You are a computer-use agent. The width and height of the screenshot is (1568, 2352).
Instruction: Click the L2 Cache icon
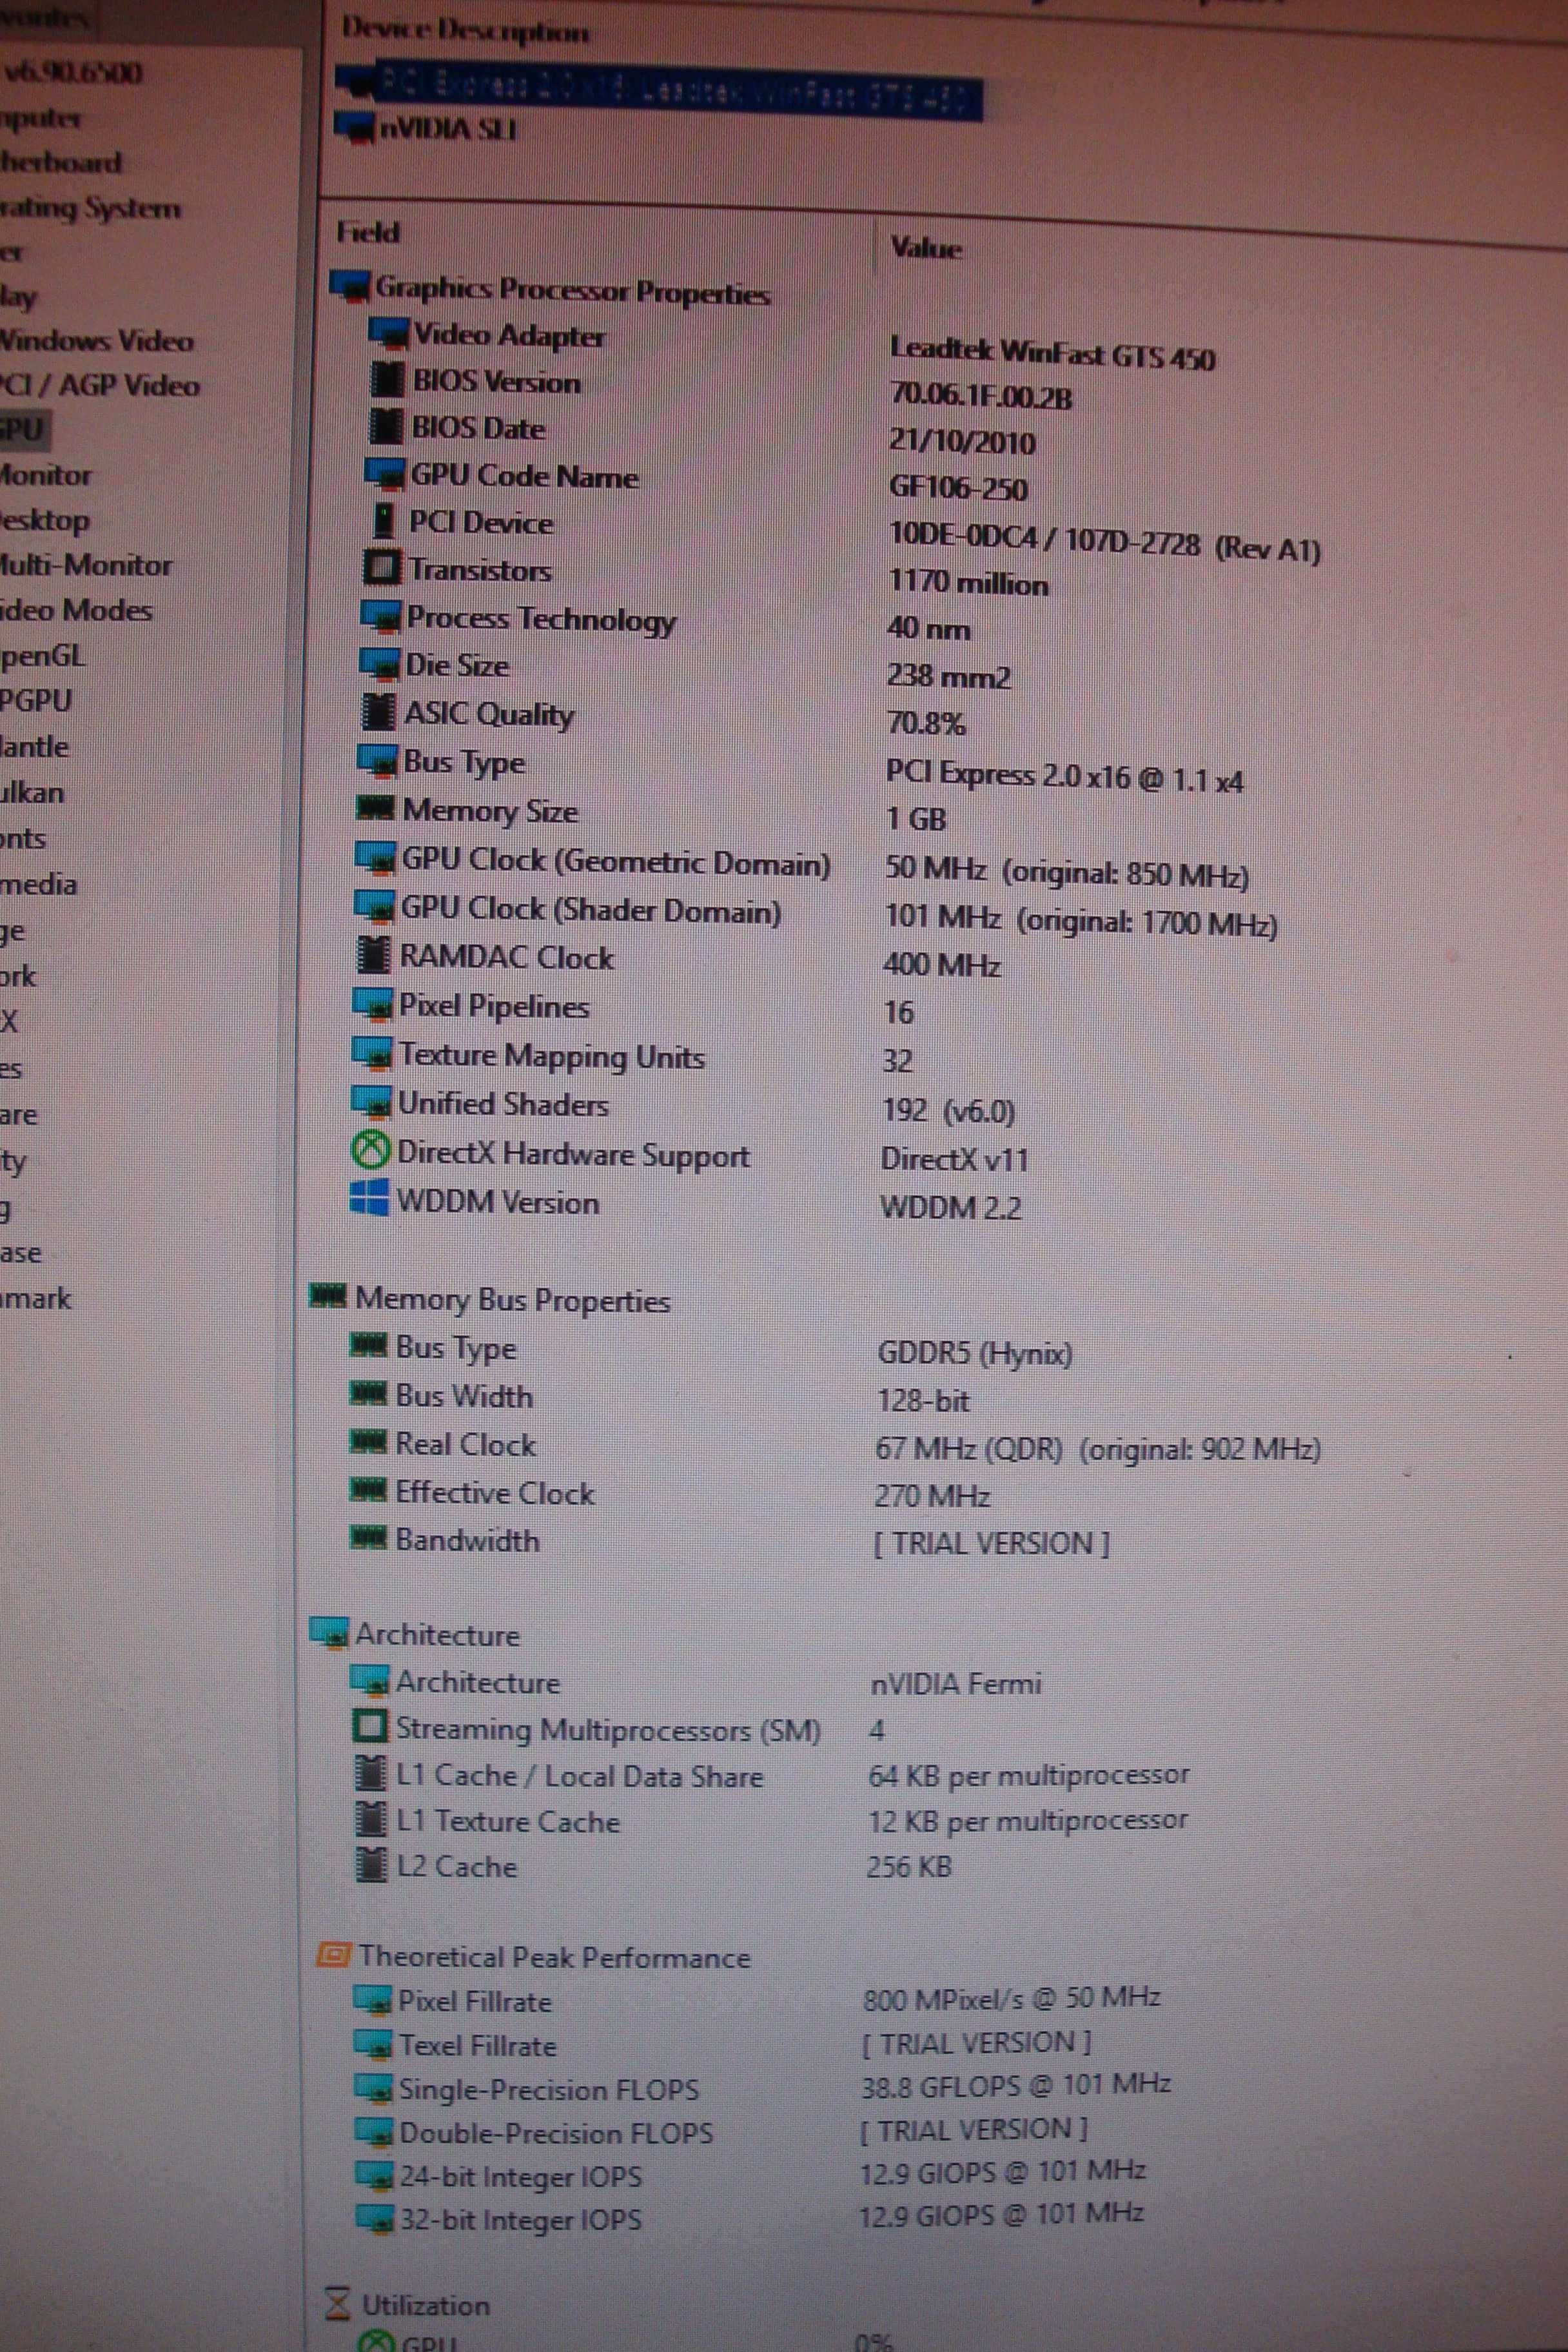pos(371,1865)
